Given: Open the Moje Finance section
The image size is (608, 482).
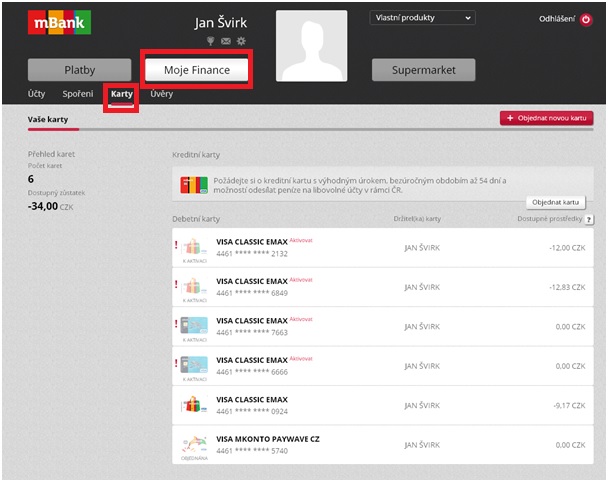Looking at the screenshot, I should pos(197,70).
